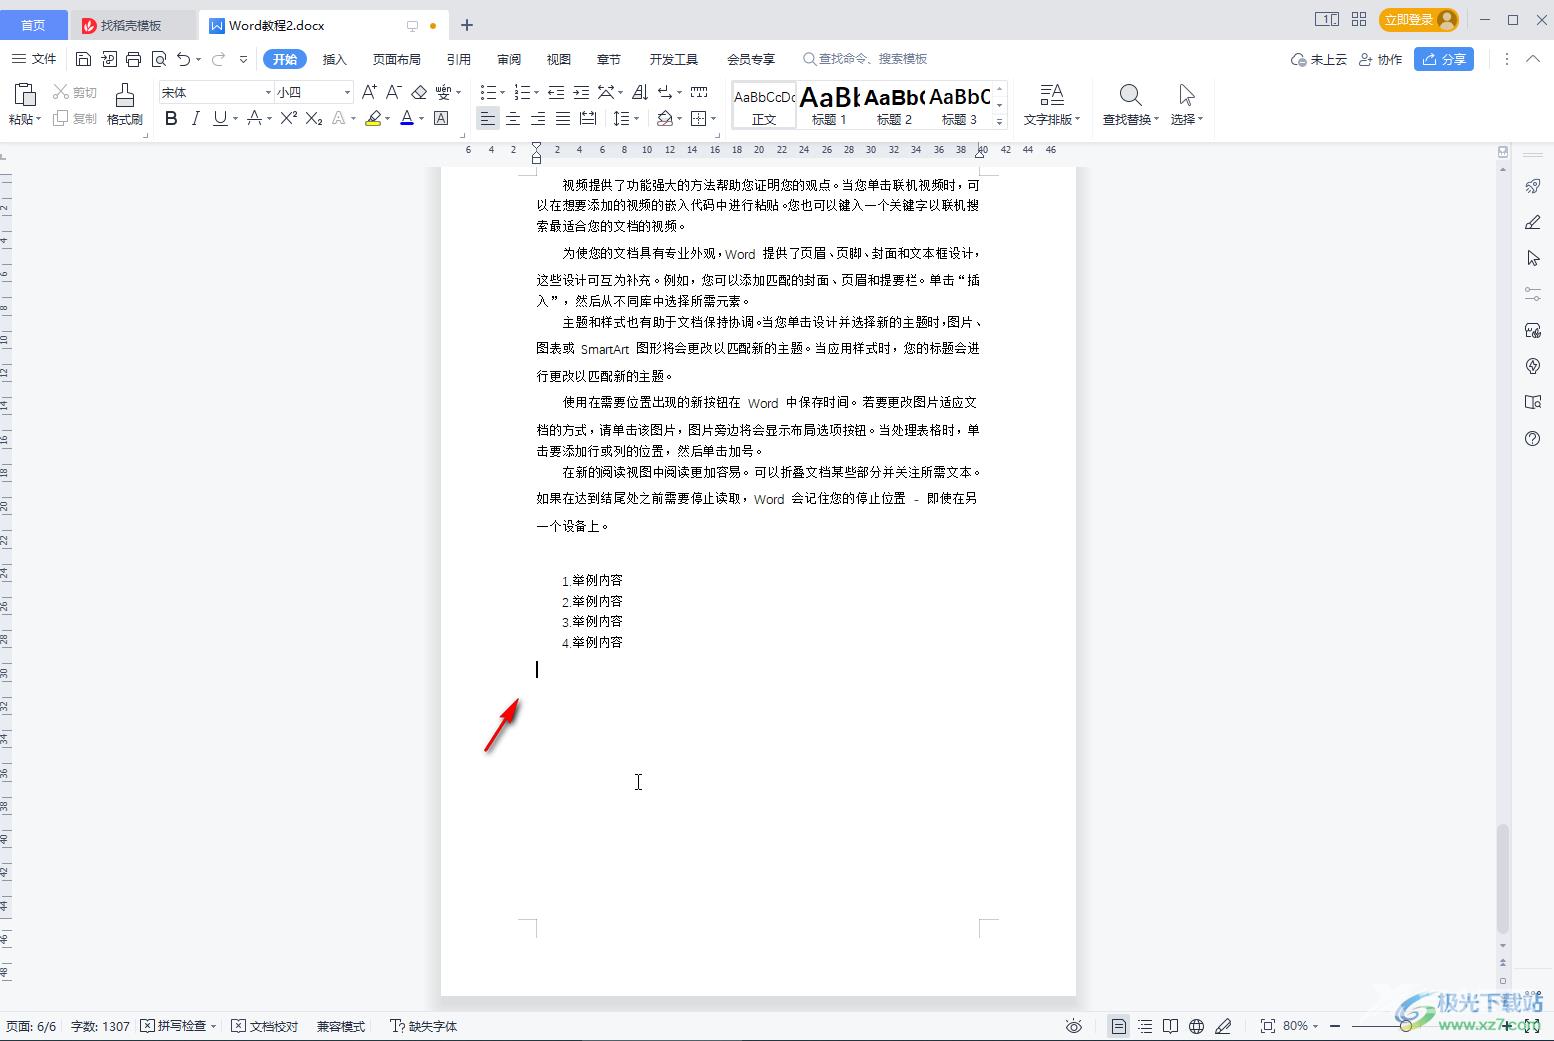The height and width of the screenshot is (1041, 1554).
Task: Open the File (文件) menu
Action: point(34,59)
